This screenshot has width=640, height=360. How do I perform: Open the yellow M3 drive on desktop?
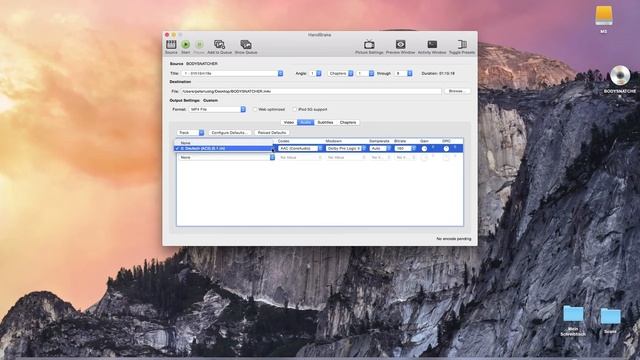click(x=604, y=16)
